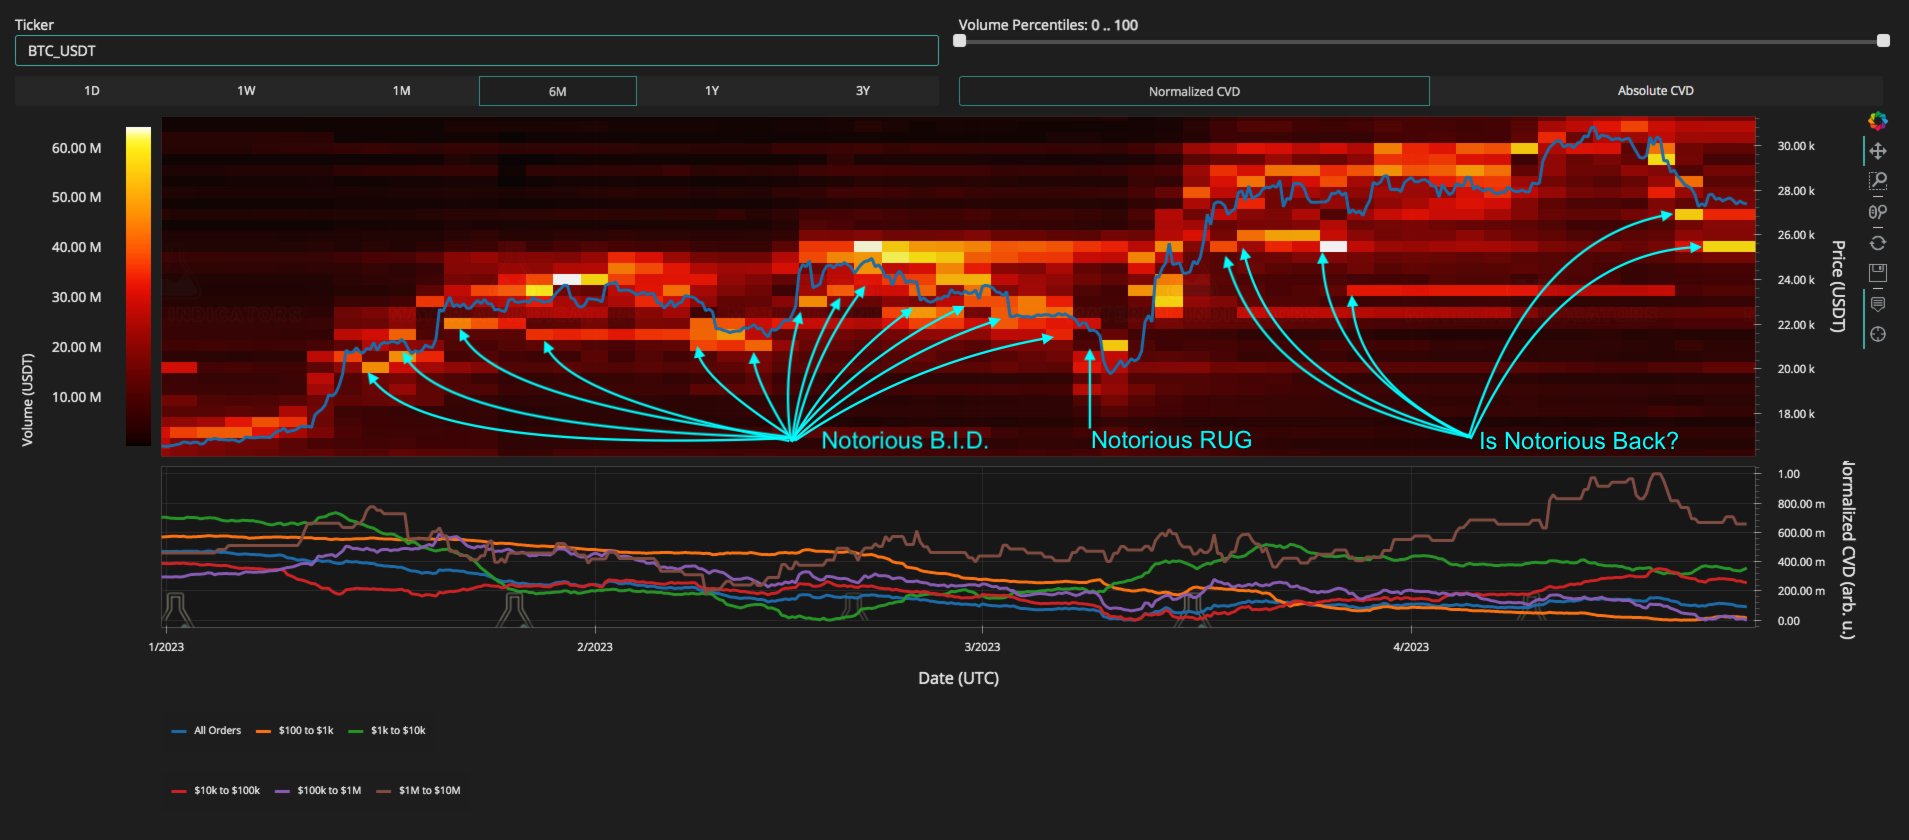Enable the Wheel Zoom tool

pos(1877,212)
